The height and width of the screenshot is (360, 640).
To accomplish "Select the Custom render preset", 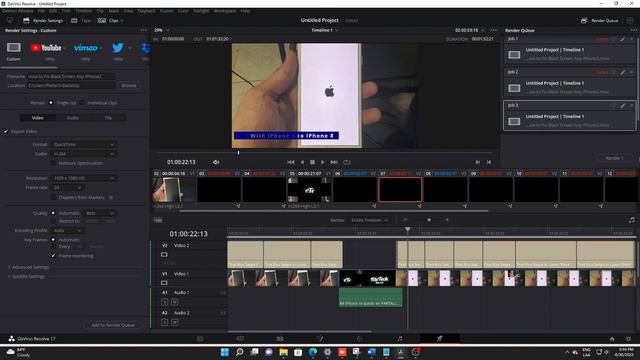I will [13, 48].
